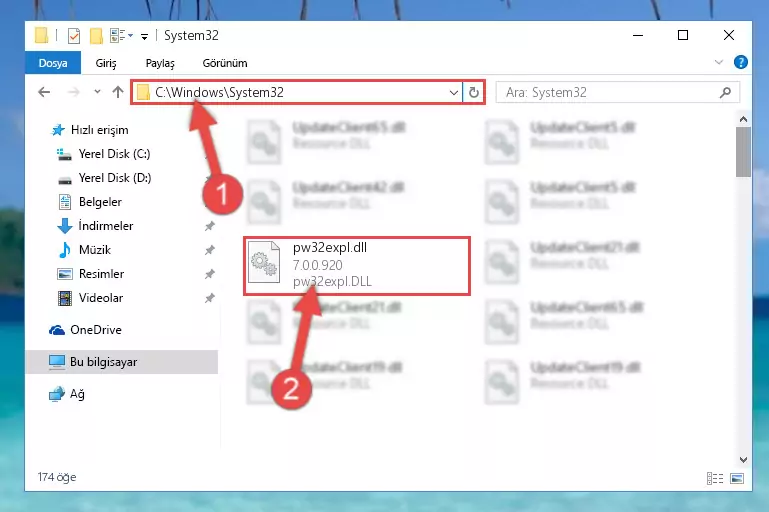Image resolution: width=769 pixels, height=512 pixels.
Task: Open Yerel Disk (D:) in sidebar
Action: [114, 178]
